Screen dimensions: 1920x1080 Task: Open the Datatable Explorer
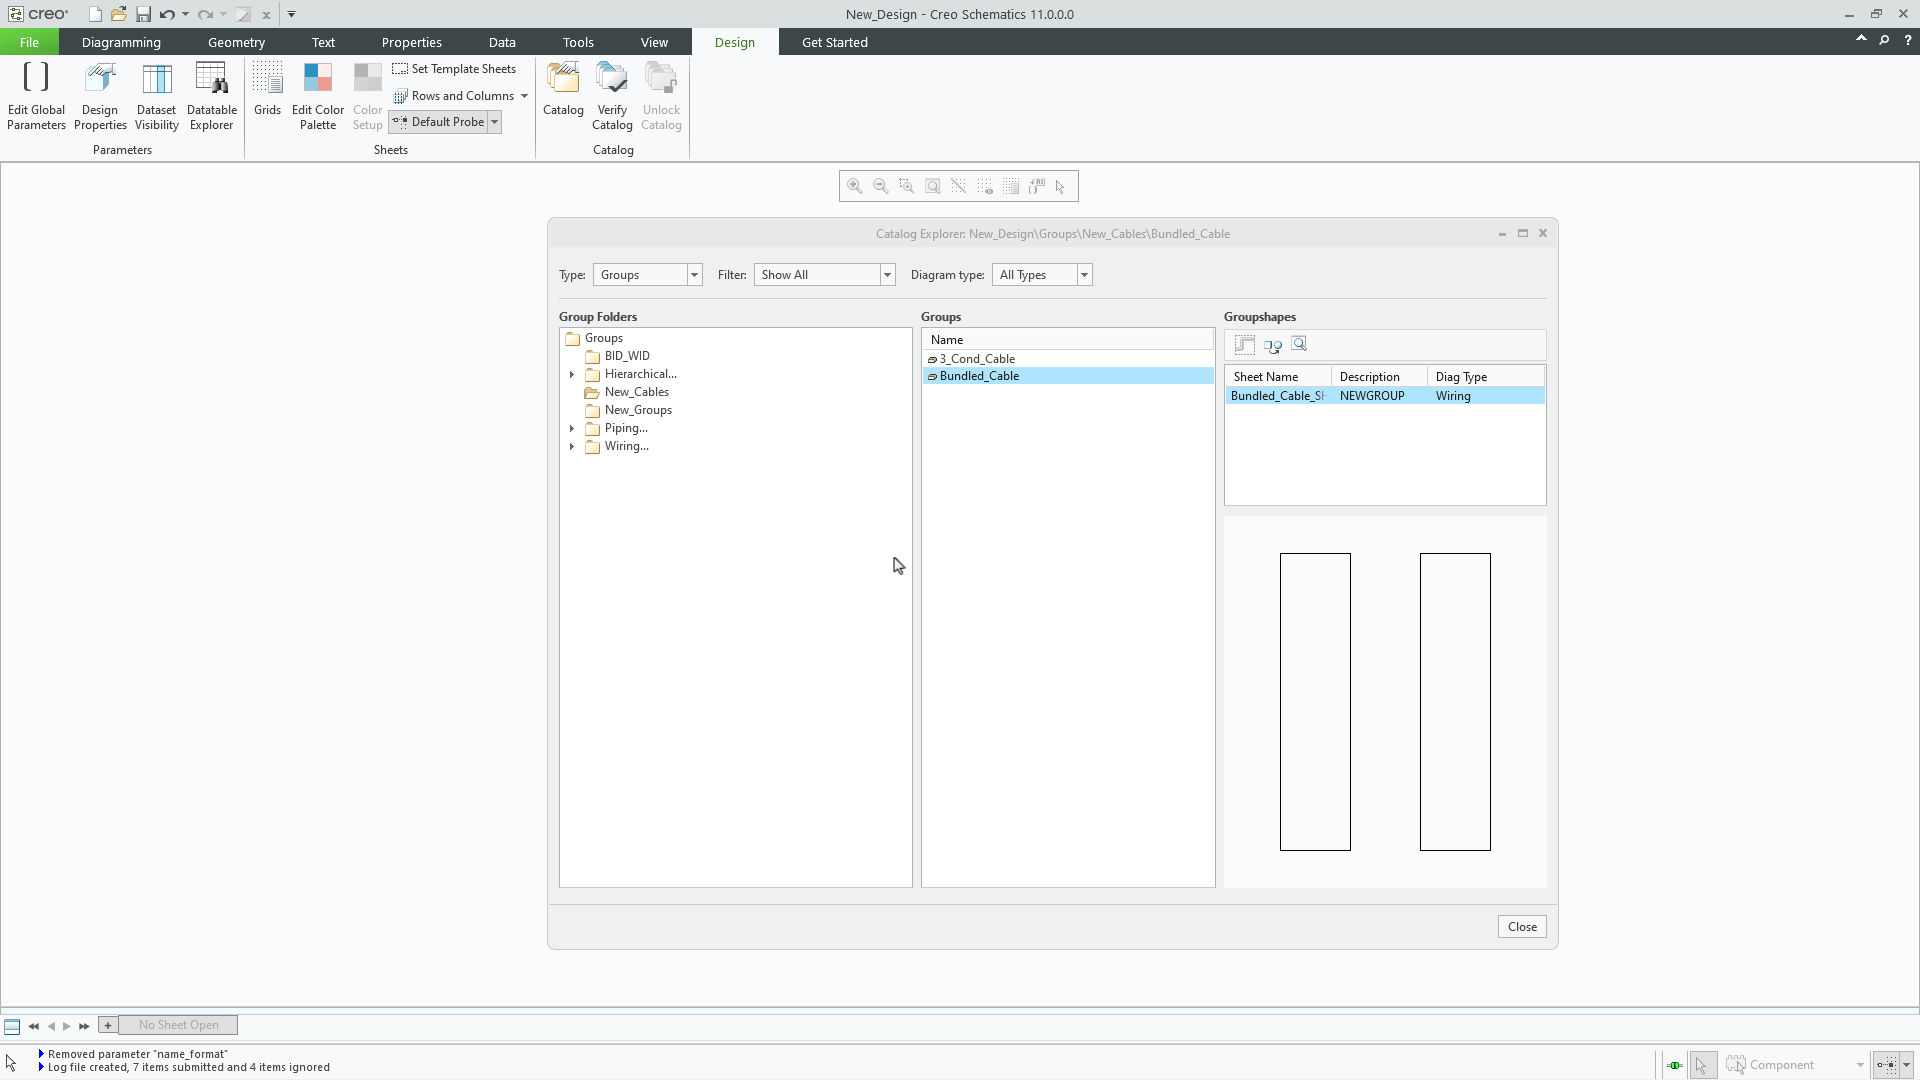click(211, 95)
